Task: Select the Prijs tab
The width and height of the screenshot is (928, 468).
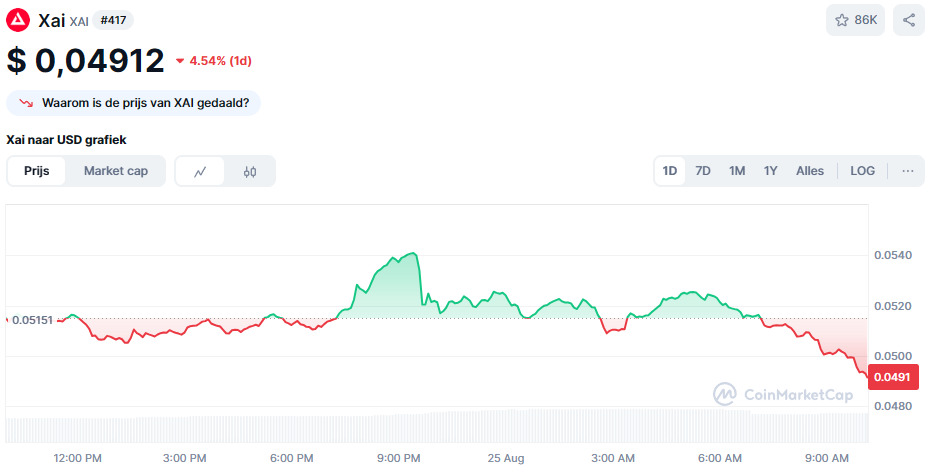Action: coord(37,171)
